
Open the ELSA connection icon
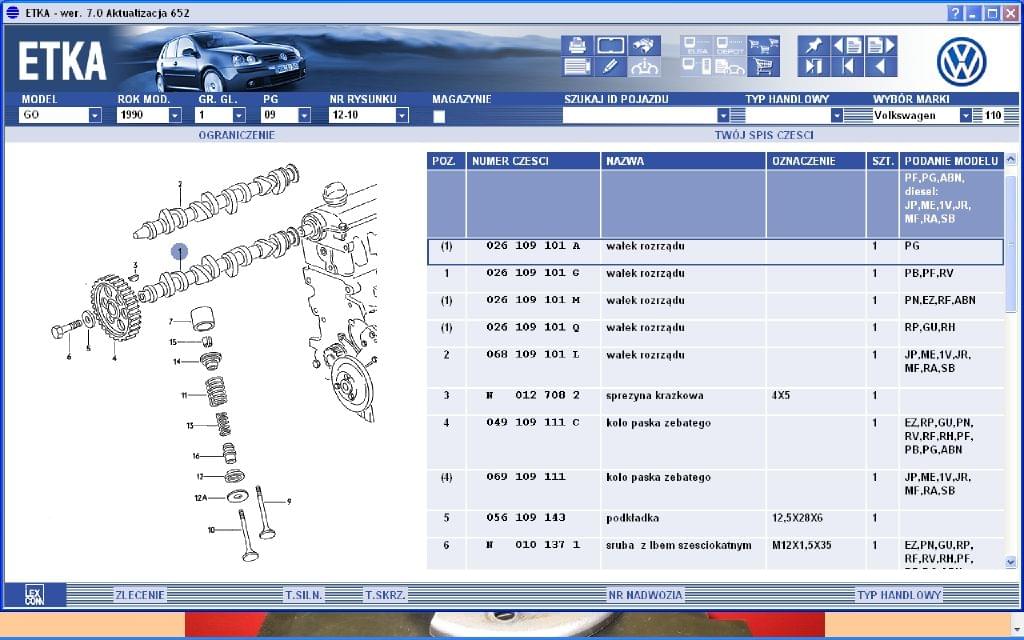(x=697, y=46)
